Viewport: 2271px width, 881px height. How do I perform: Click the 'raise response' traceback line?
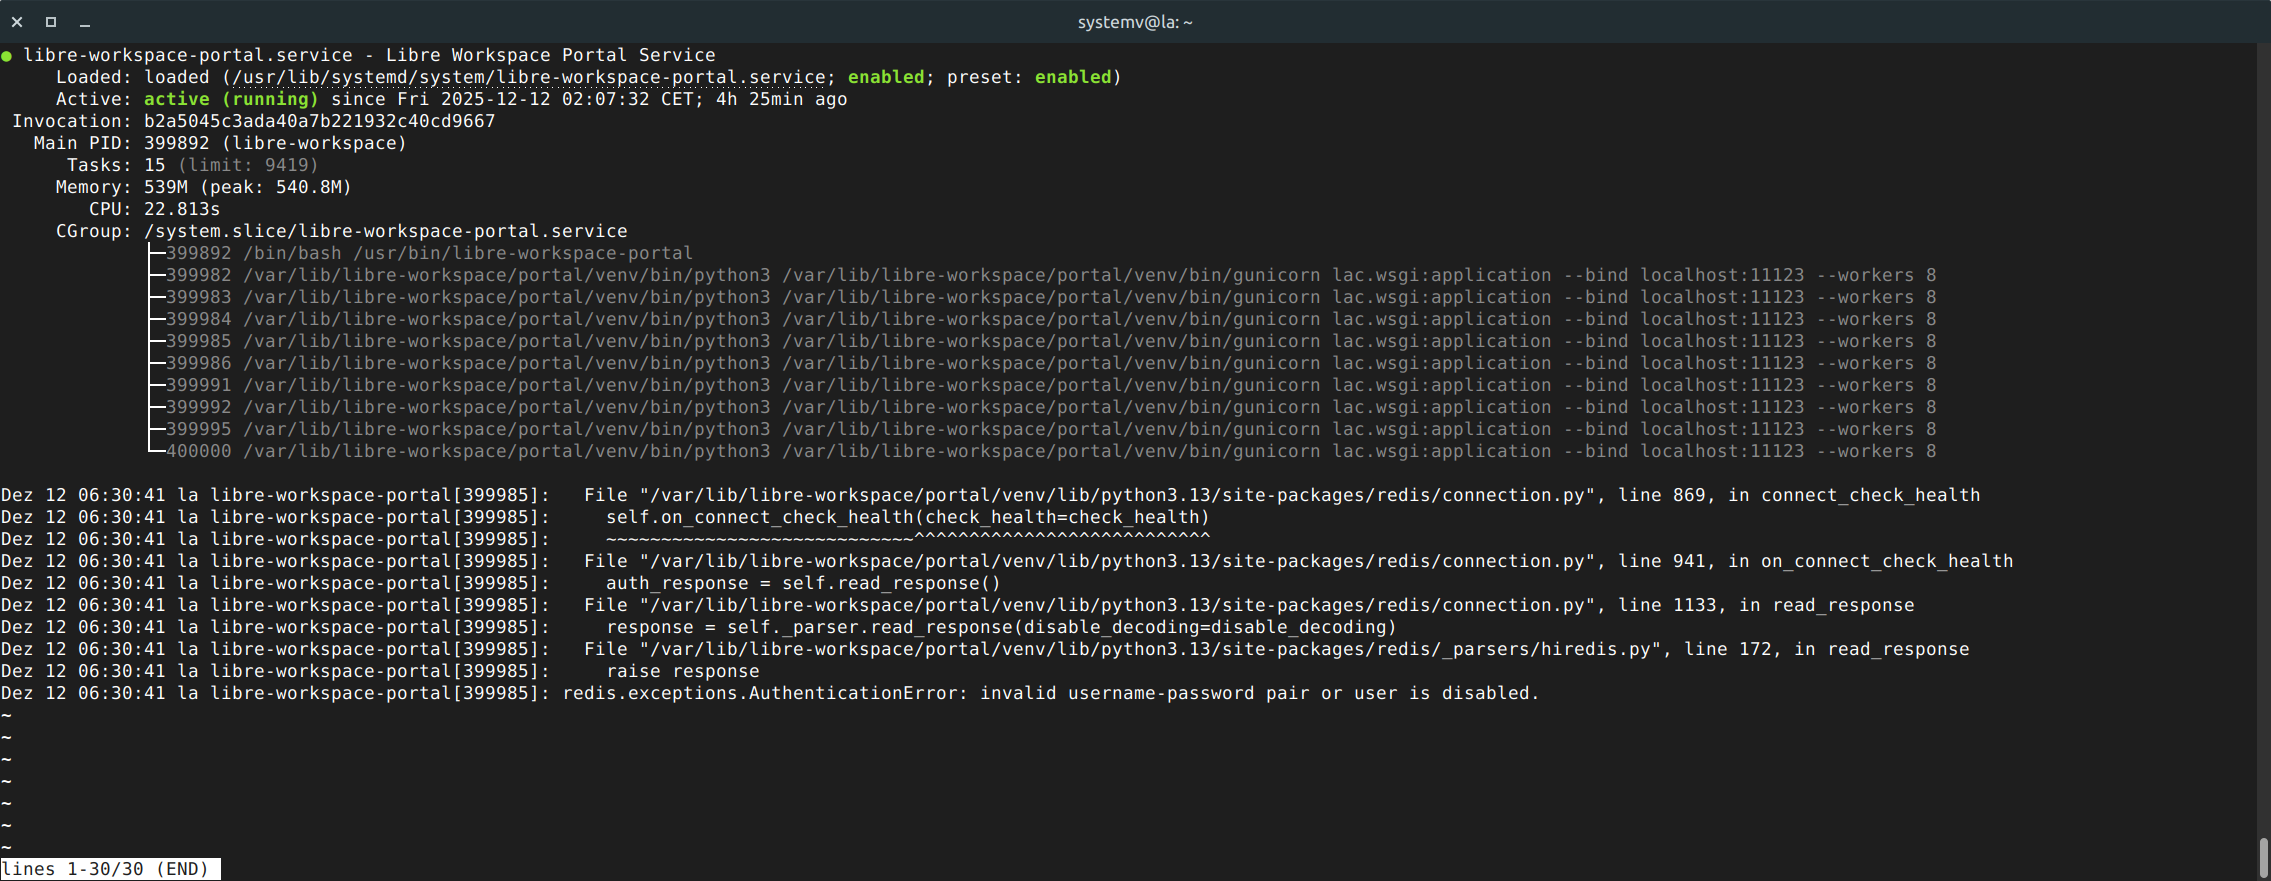coord(682,671)
